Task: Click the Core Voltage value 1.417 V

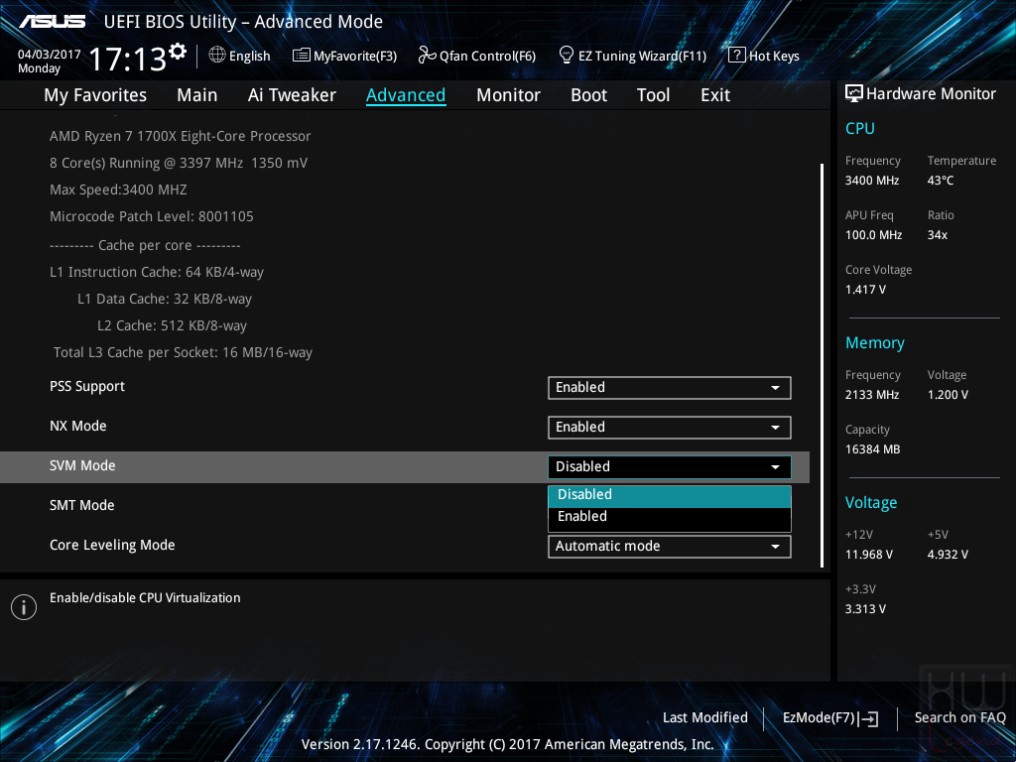Action: point(865,290)
